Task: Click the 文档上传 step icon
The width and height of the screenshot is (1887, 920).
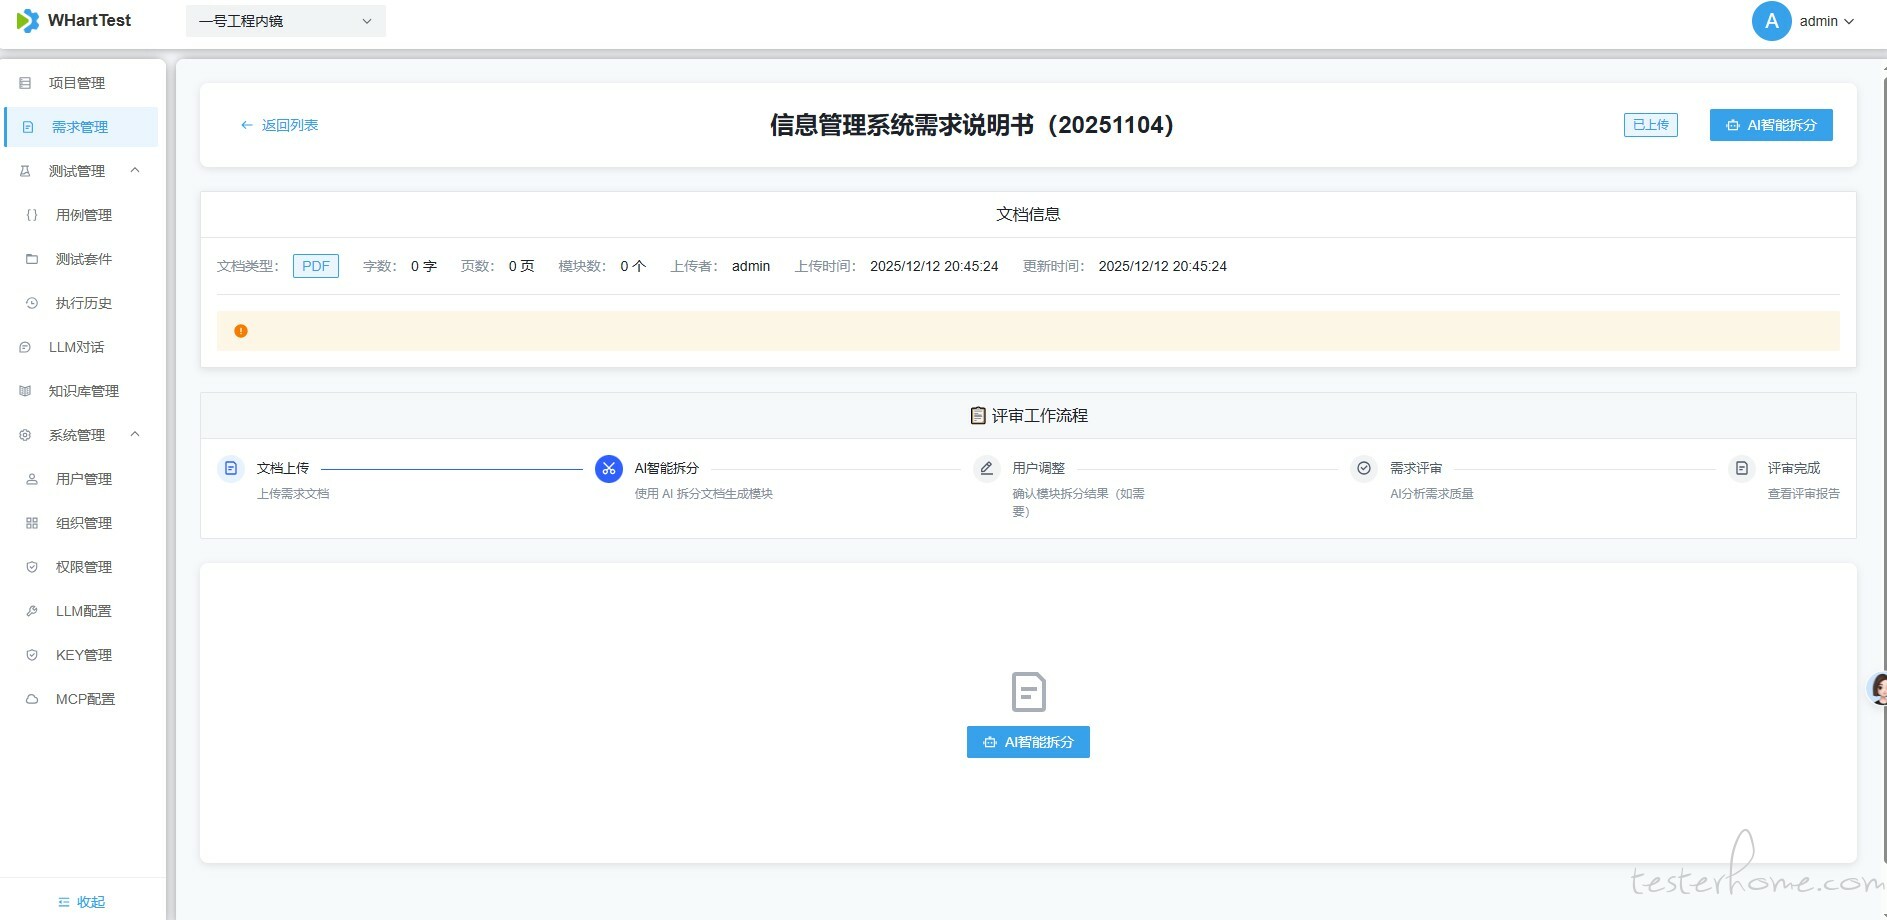Action: [231, 469]
